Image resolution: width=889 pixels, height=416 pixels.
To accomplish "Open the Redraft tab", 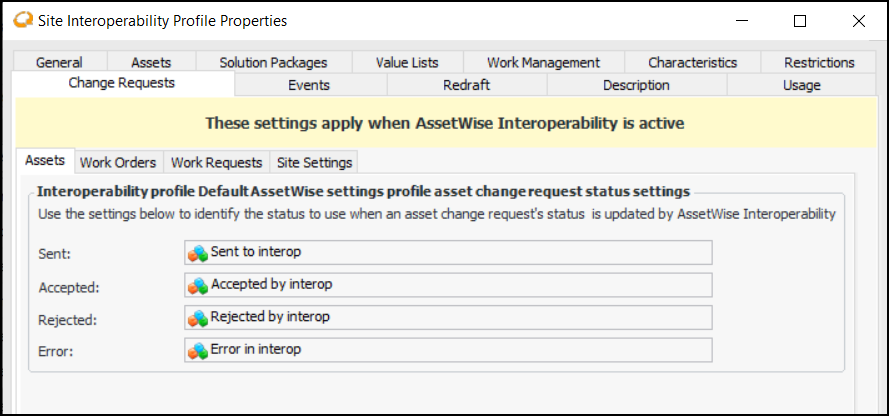I will click(466, 85).
